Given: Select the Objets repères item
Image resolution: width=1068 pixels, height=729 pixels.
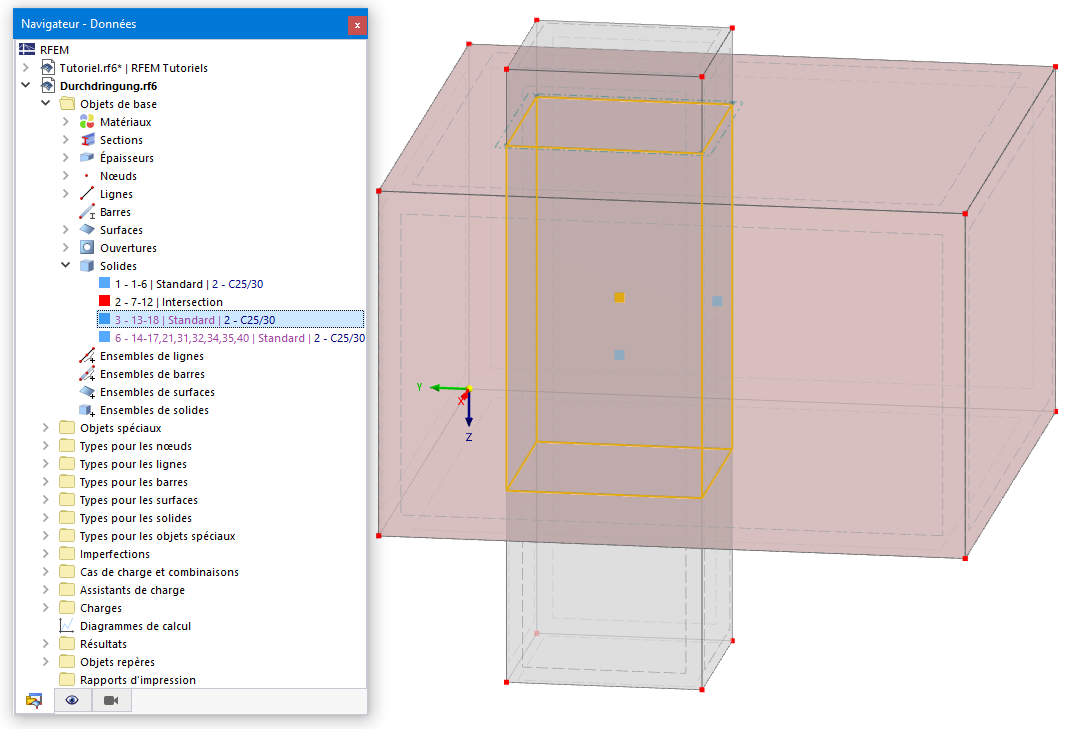Looking at the screenshot, I should pos(117,662).
